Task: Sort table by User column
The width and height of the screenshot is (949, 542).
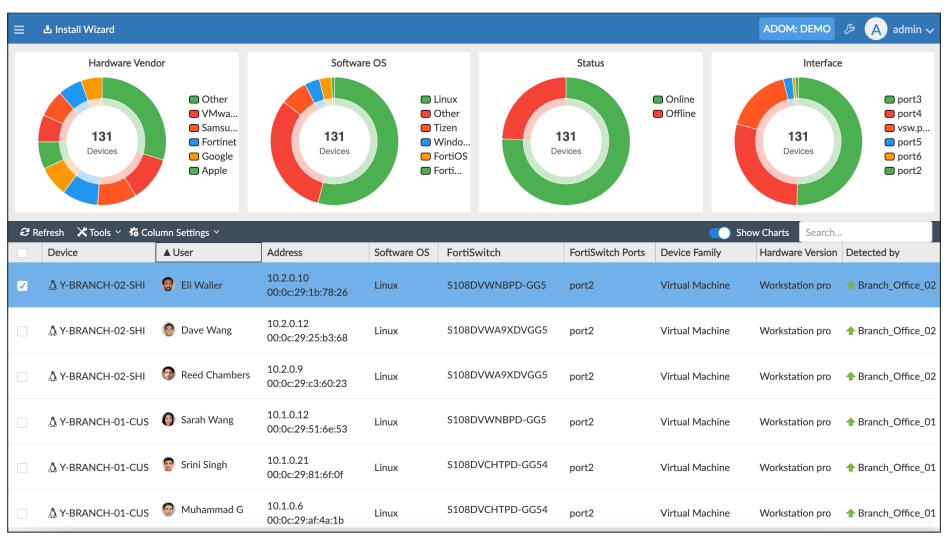Action: click(x=208, y=252)
